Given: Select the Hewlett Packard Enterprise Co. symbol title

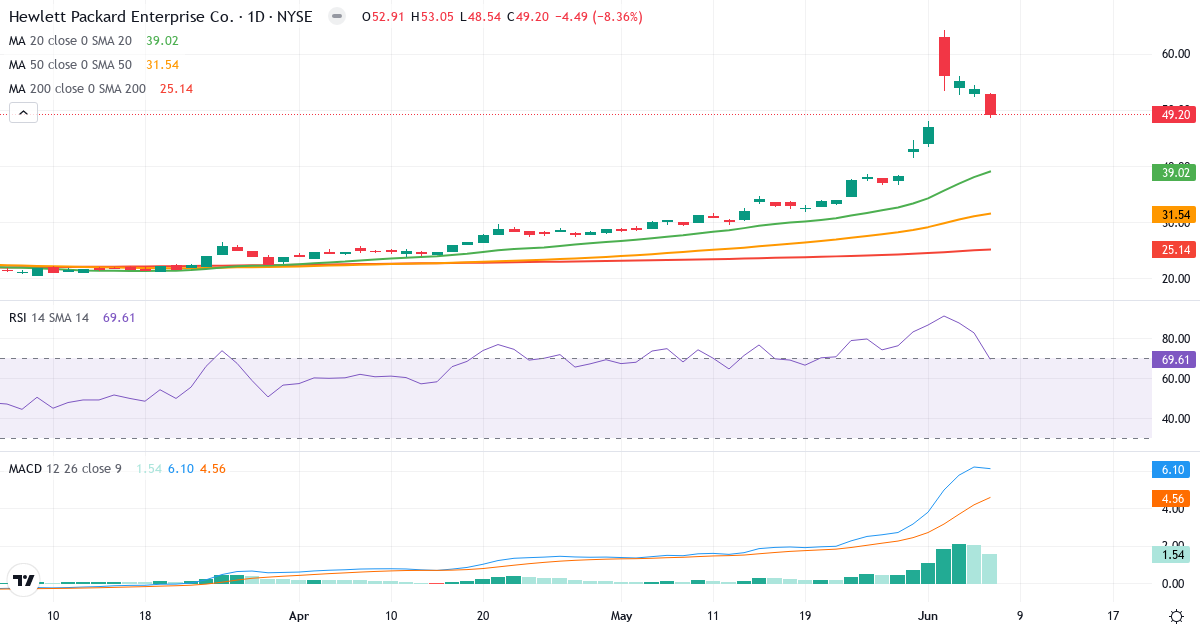Looking at the screenshot, I should coord(160,17).
